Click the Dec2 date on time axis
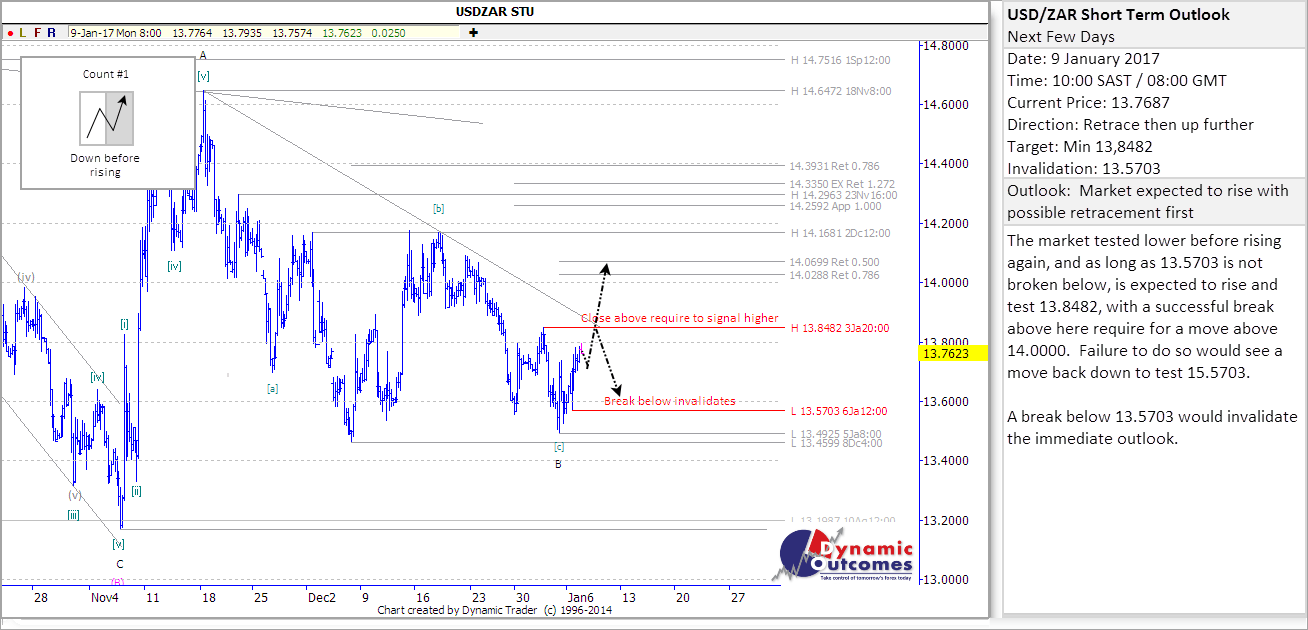Screen dimensions: 1308x630 click(321, 597)
